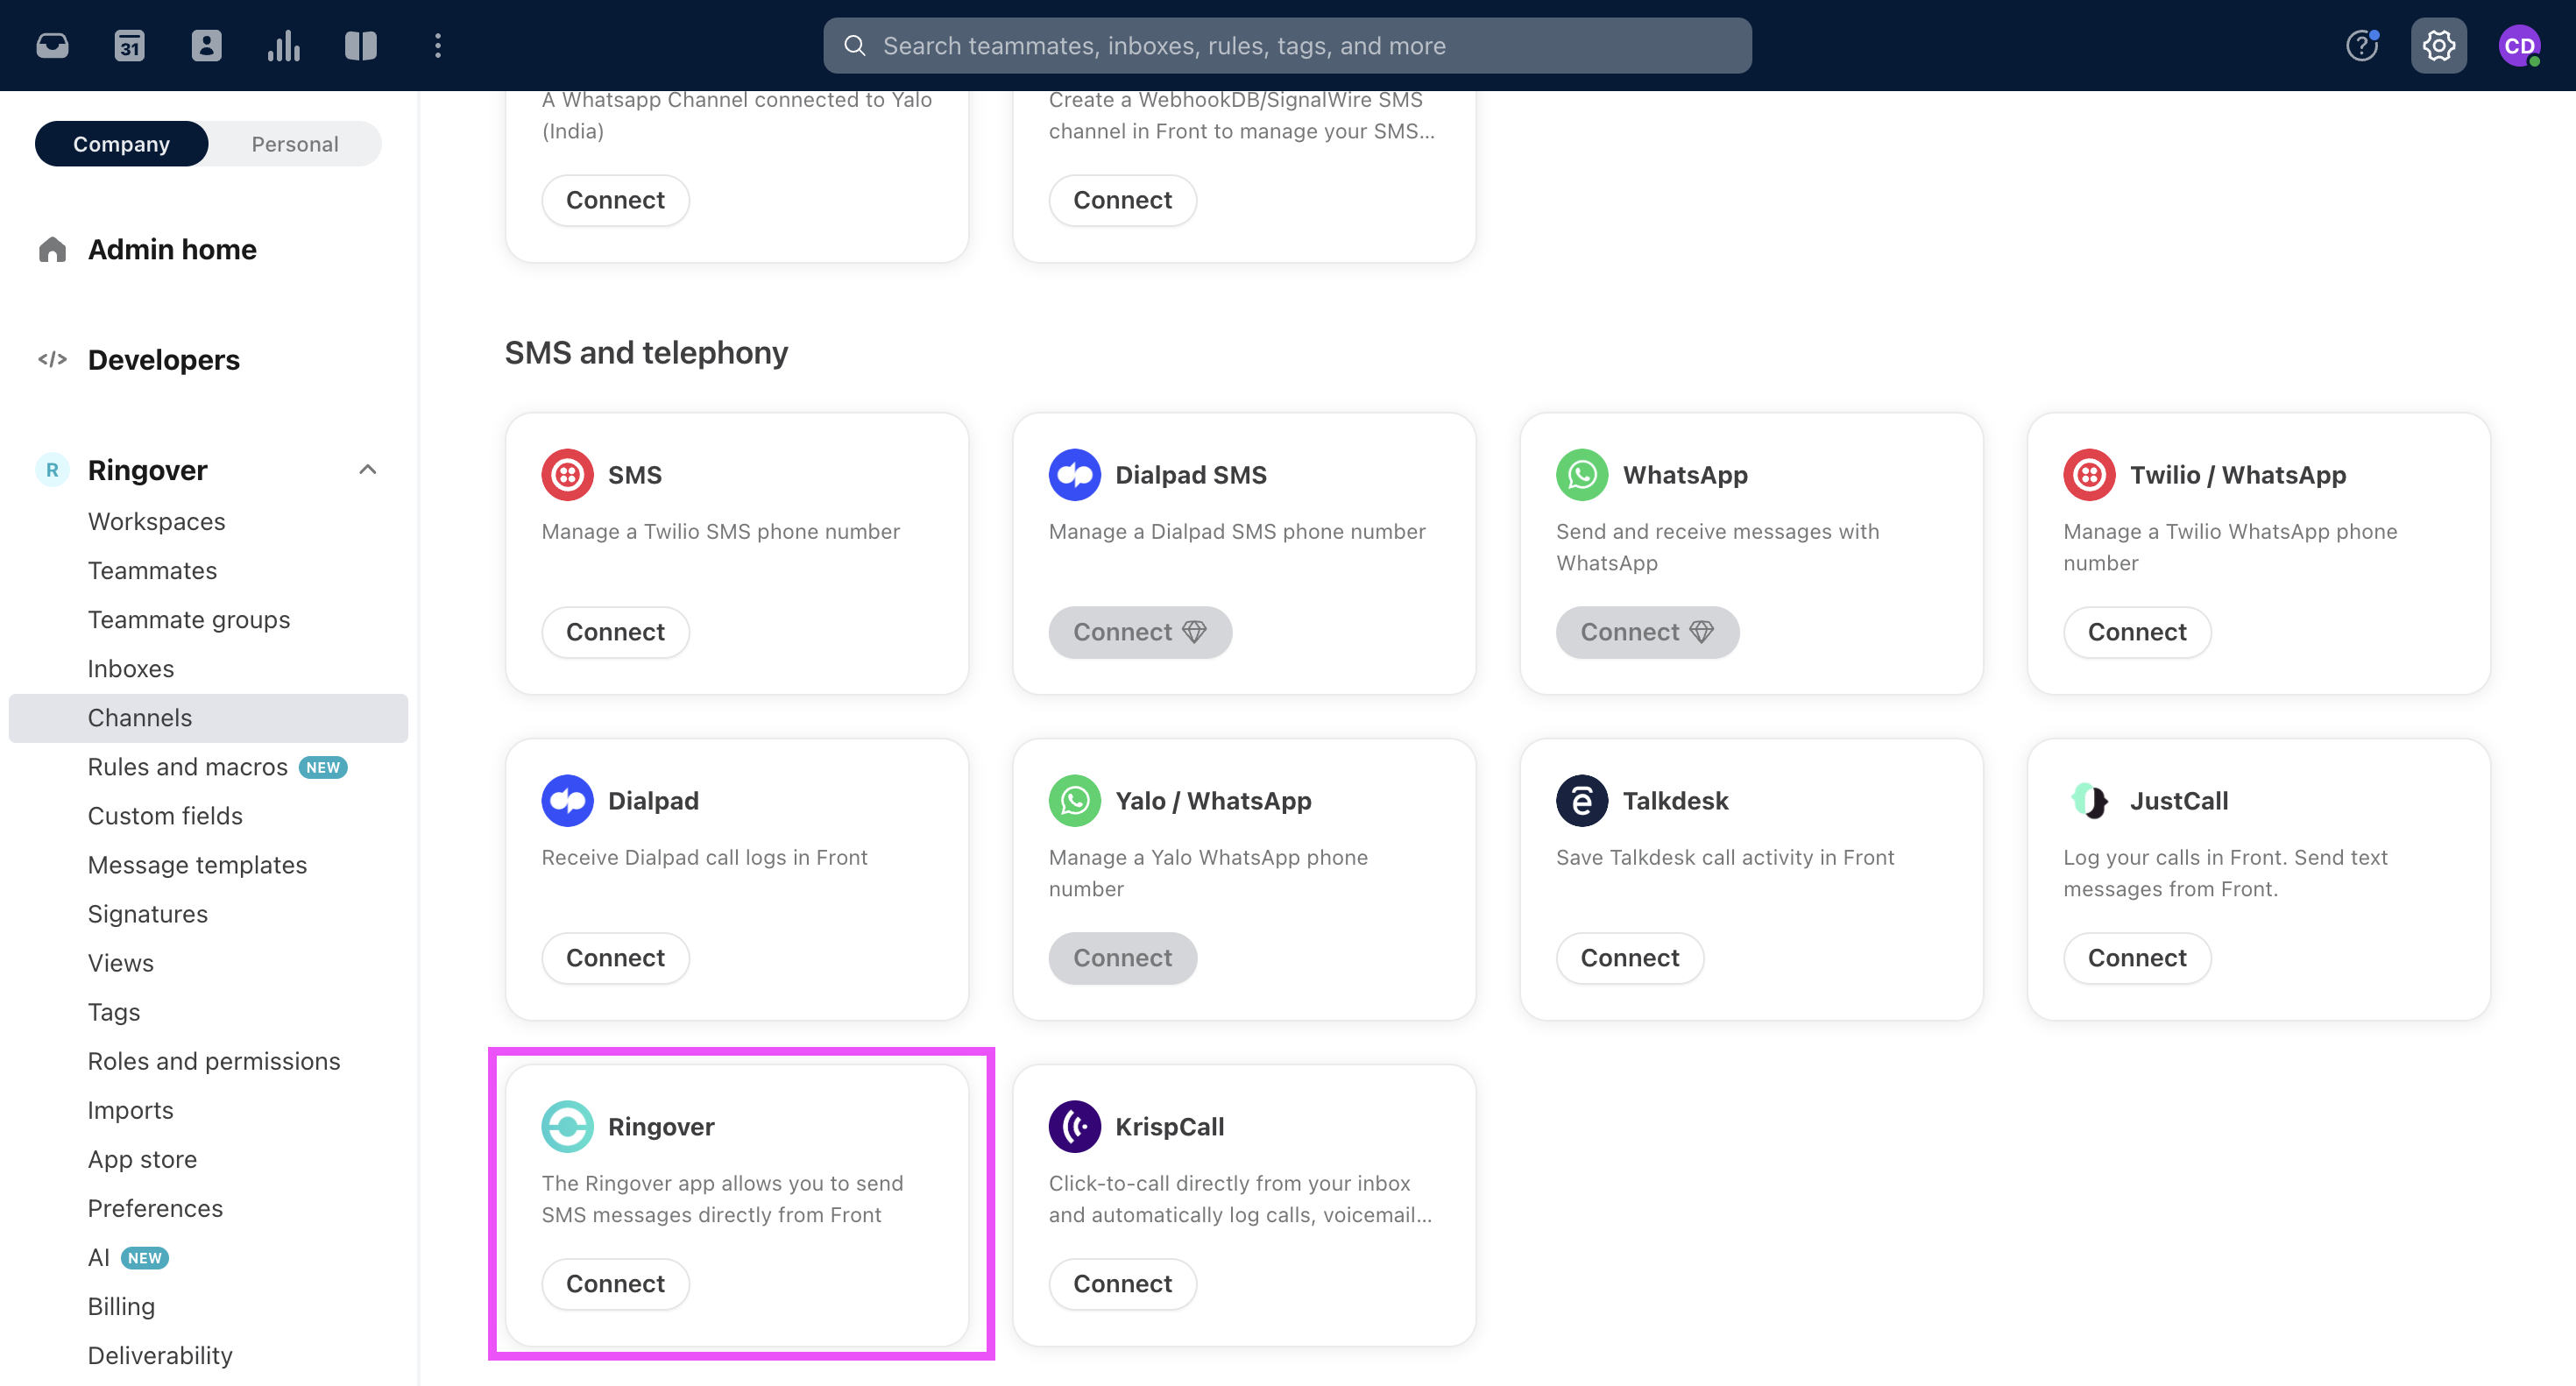Viewport: 2576px width, 1386px height.
Task: Click the Ringover card logo icon
Action: (568, 1126)
